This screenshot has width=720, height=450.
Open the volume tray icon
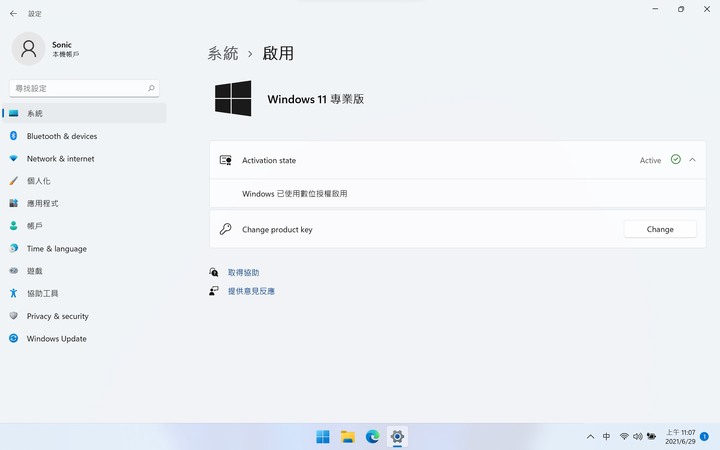(637, 436)
